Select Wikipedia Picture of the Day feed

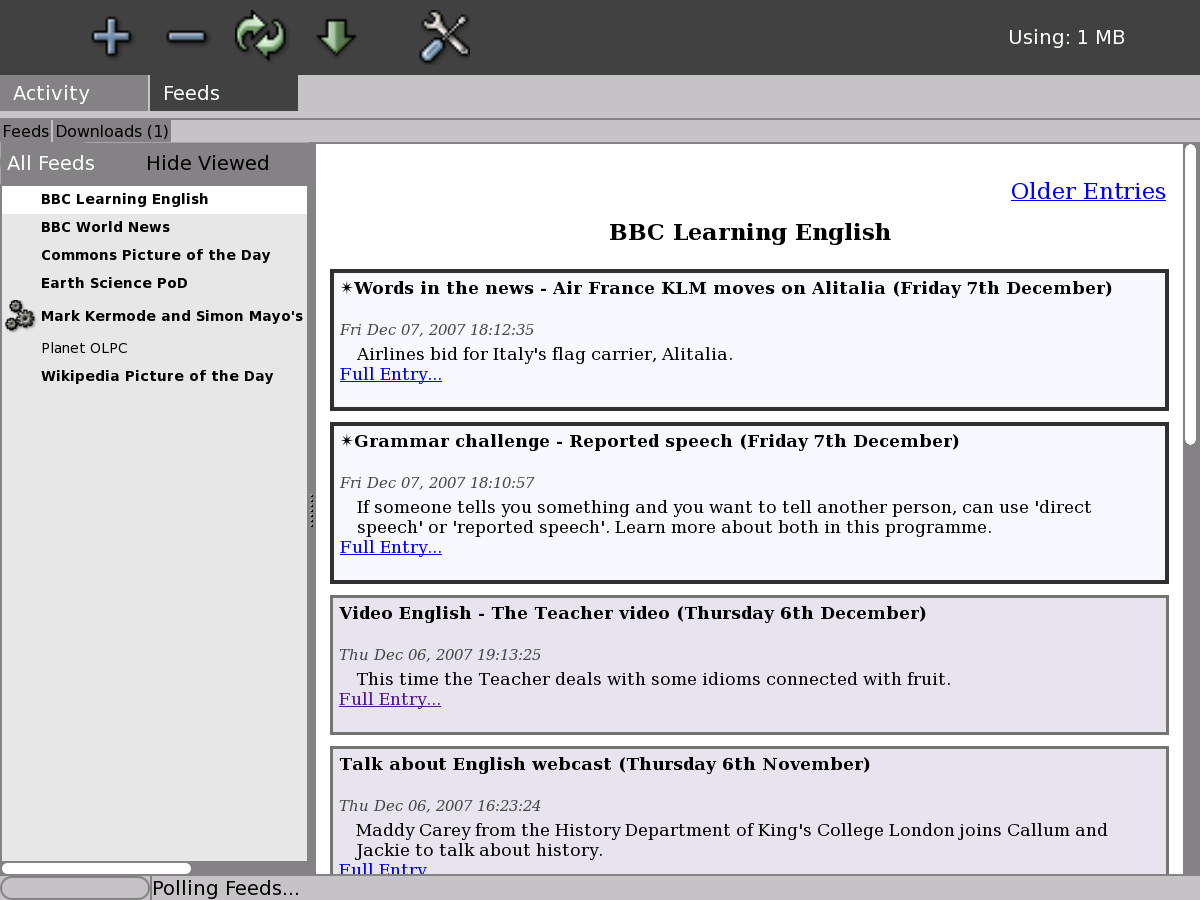[x=157, y=376]
